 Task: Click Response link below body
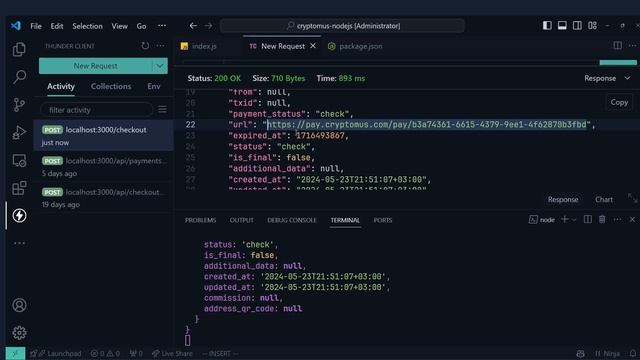563,200
